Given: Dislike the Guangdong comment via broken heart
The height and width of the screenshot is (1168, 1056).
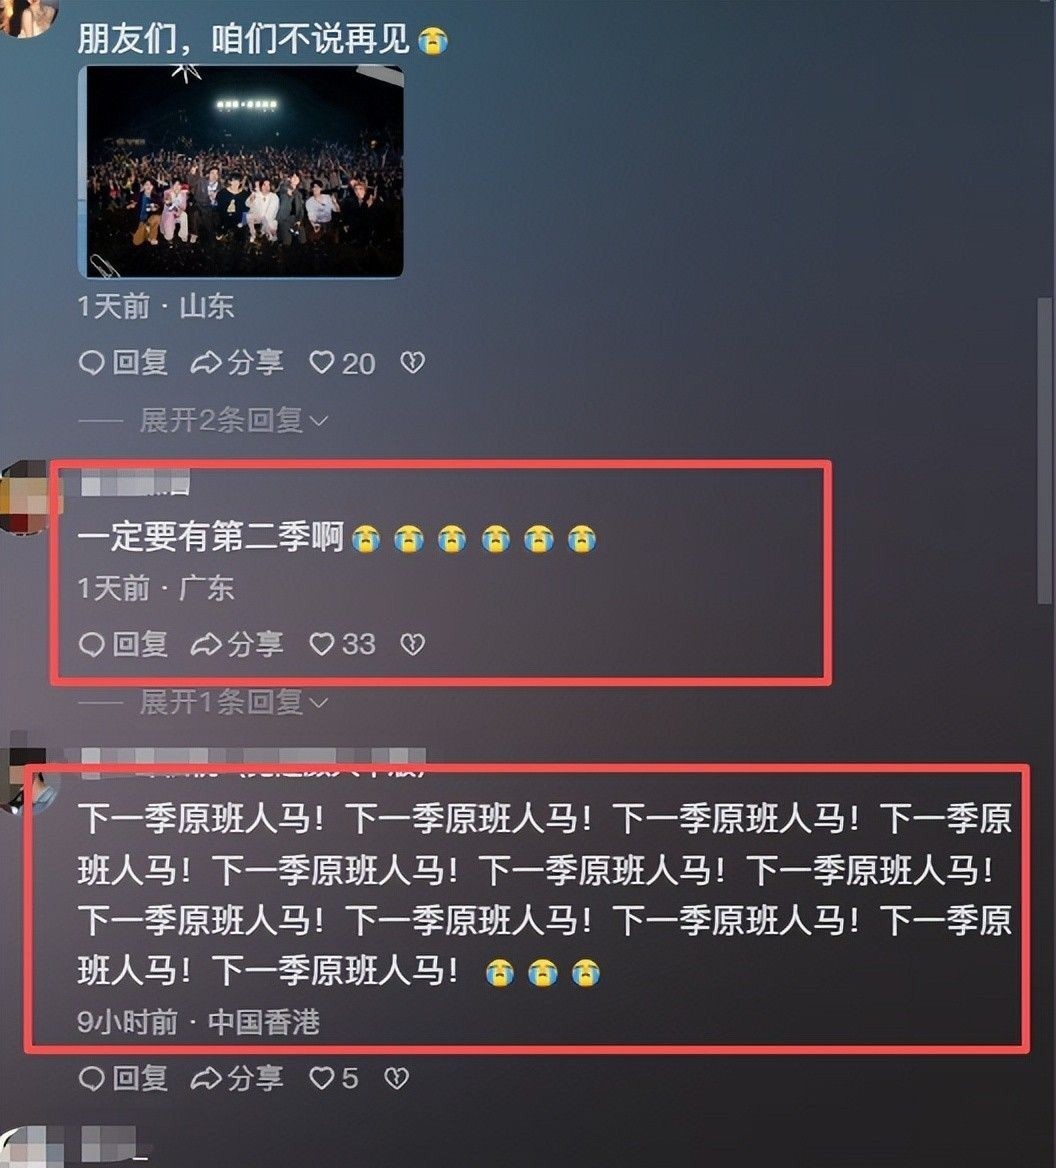Looking at the screenshot, I should (x=413, y=644).
